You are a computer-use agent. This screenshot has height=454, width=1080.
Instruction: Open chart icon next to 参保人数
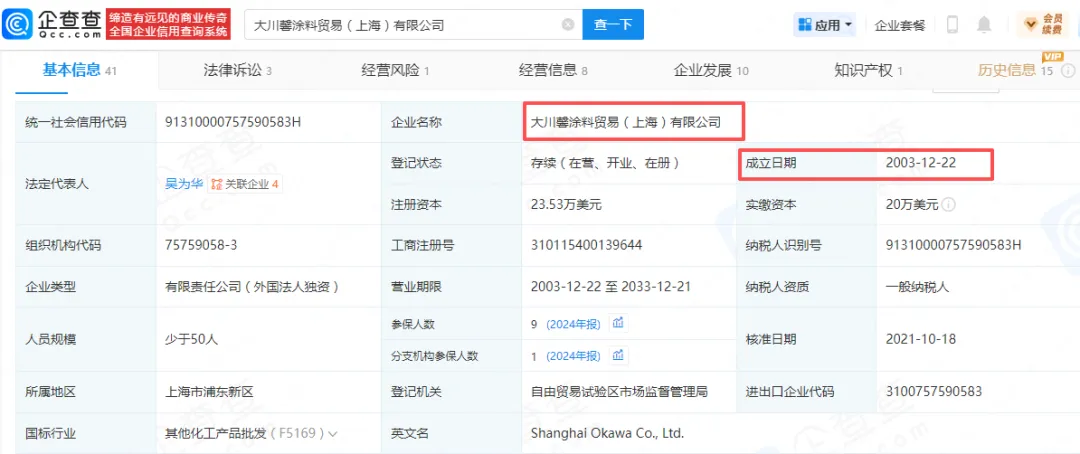[x=618, y=323]
